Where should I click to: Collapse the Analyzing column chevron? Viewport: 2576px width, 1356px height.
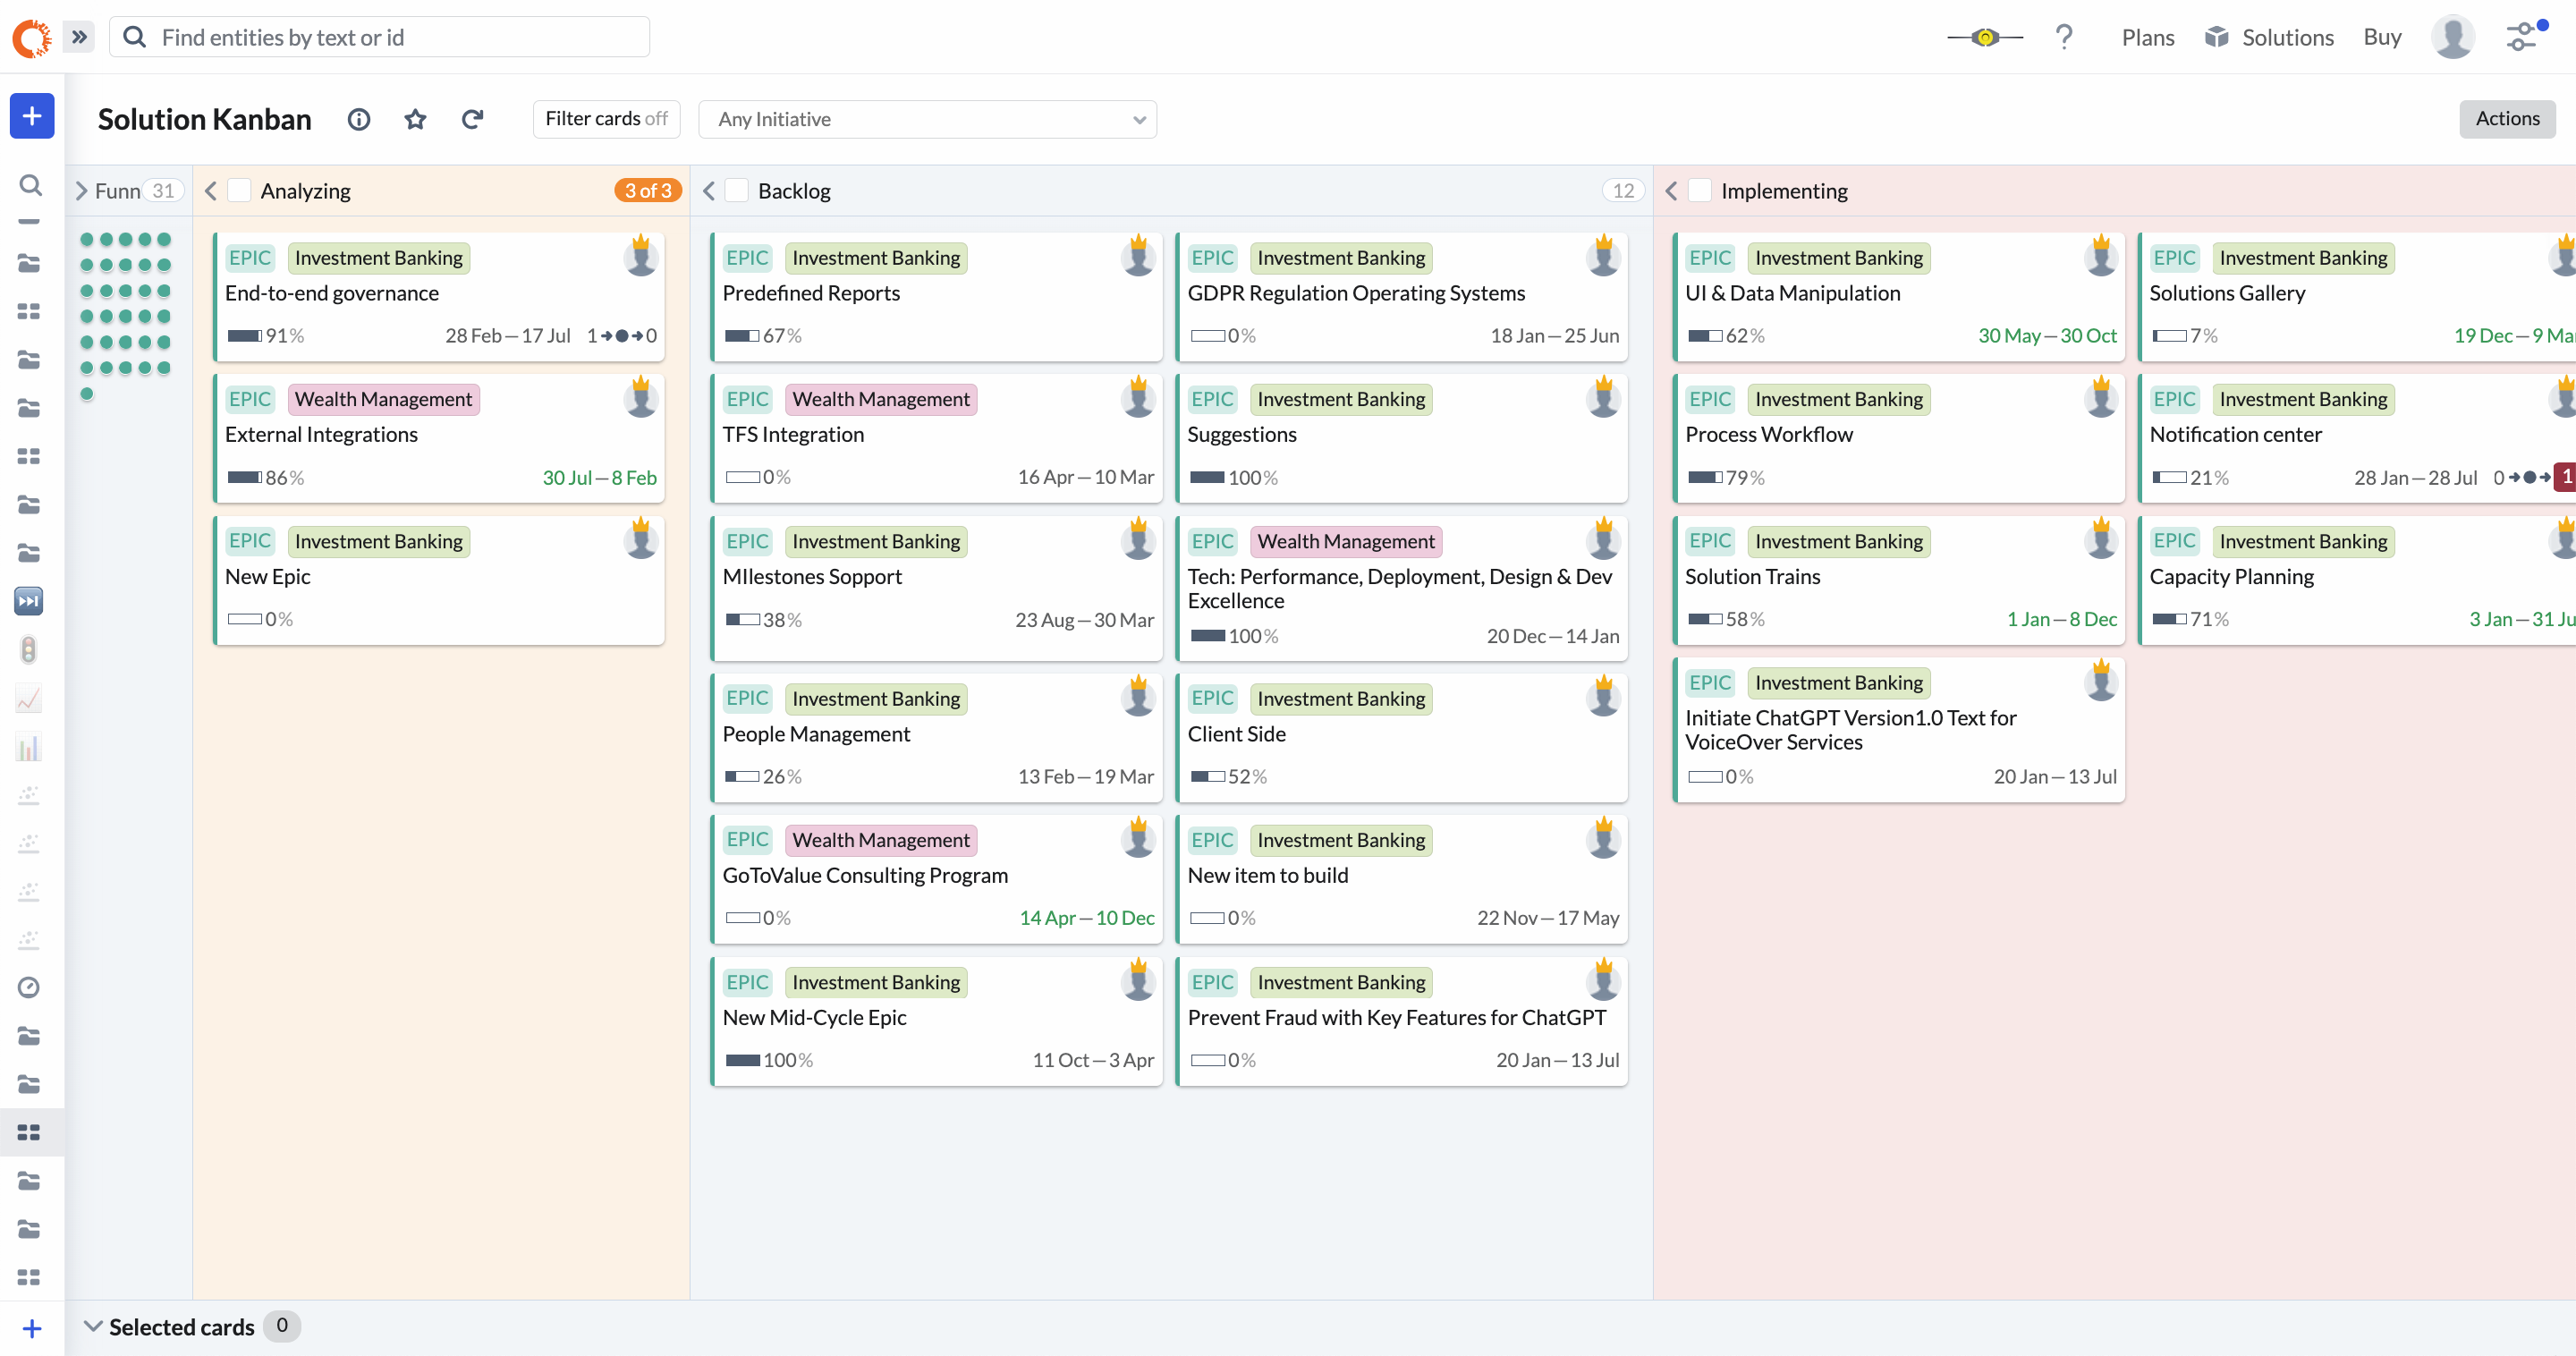point(210,190)
